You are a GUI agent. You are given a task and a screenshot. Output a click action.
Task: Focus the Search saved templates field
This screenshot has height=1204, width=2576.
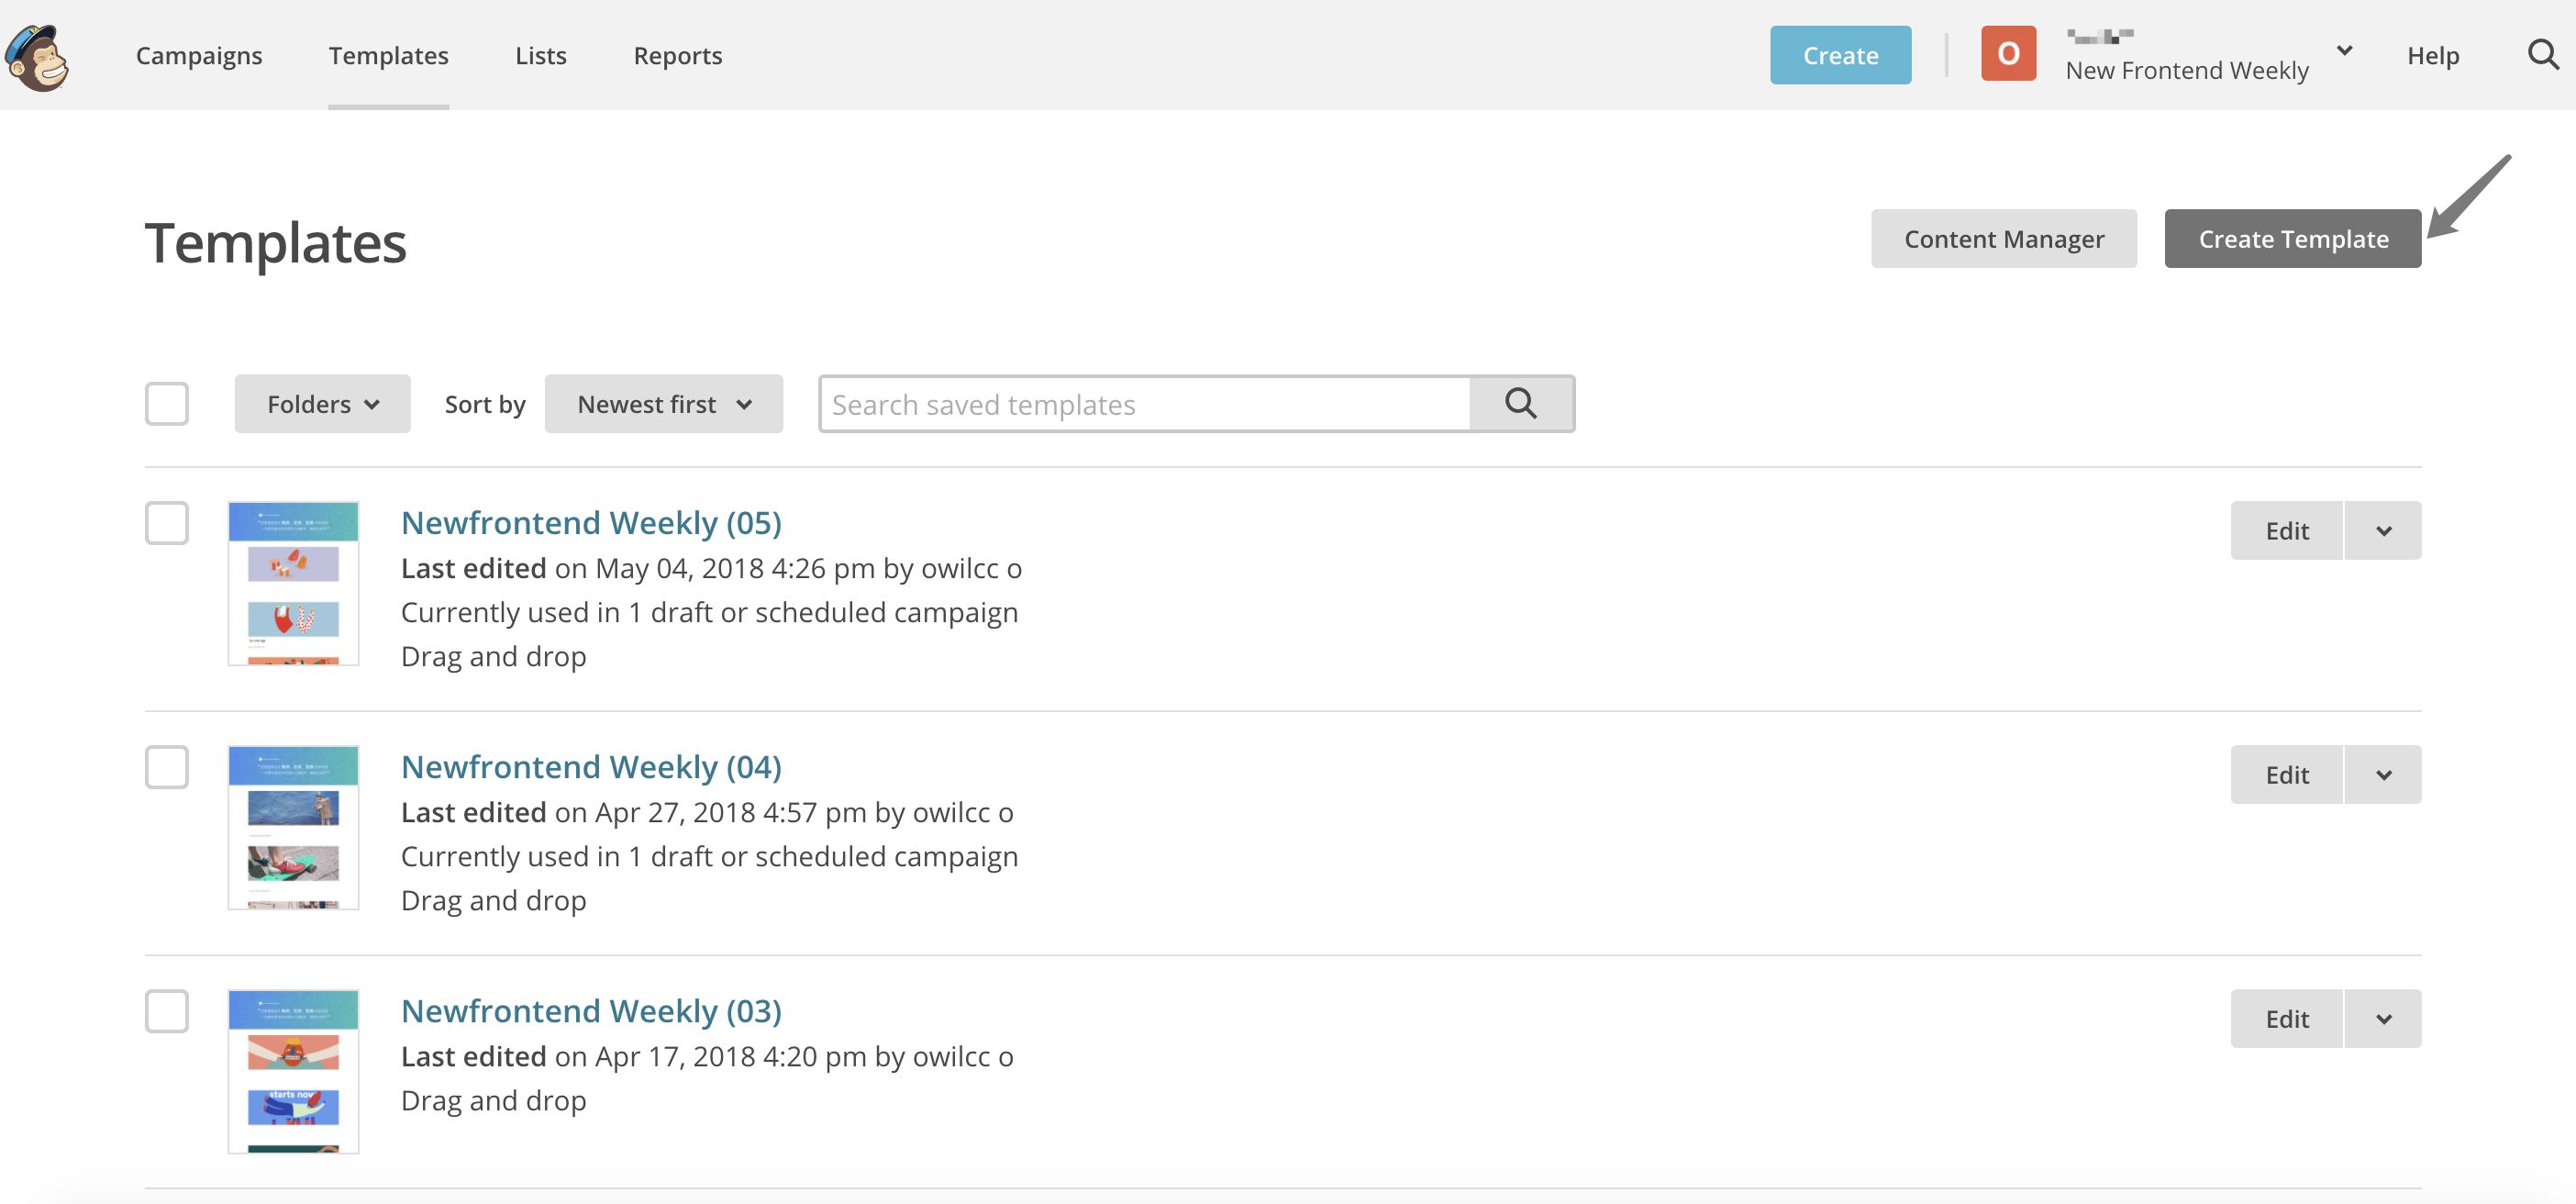(1145, 404)
